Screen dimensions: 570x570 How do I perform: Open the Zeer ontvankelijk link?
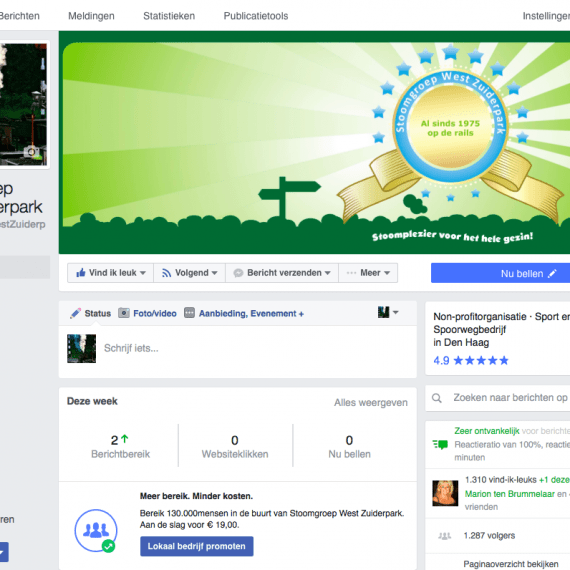(x=486, y=431)
